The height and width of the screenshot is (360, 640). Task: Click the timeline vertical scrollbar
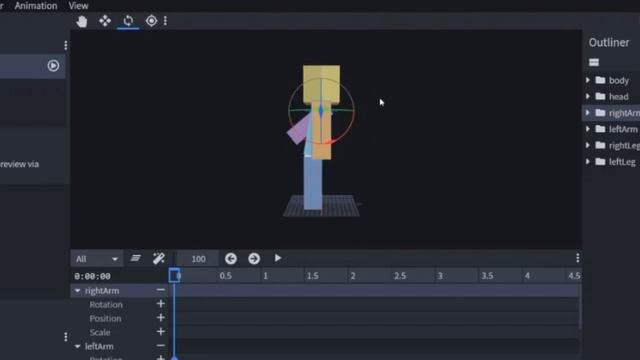tap(580, 307)
